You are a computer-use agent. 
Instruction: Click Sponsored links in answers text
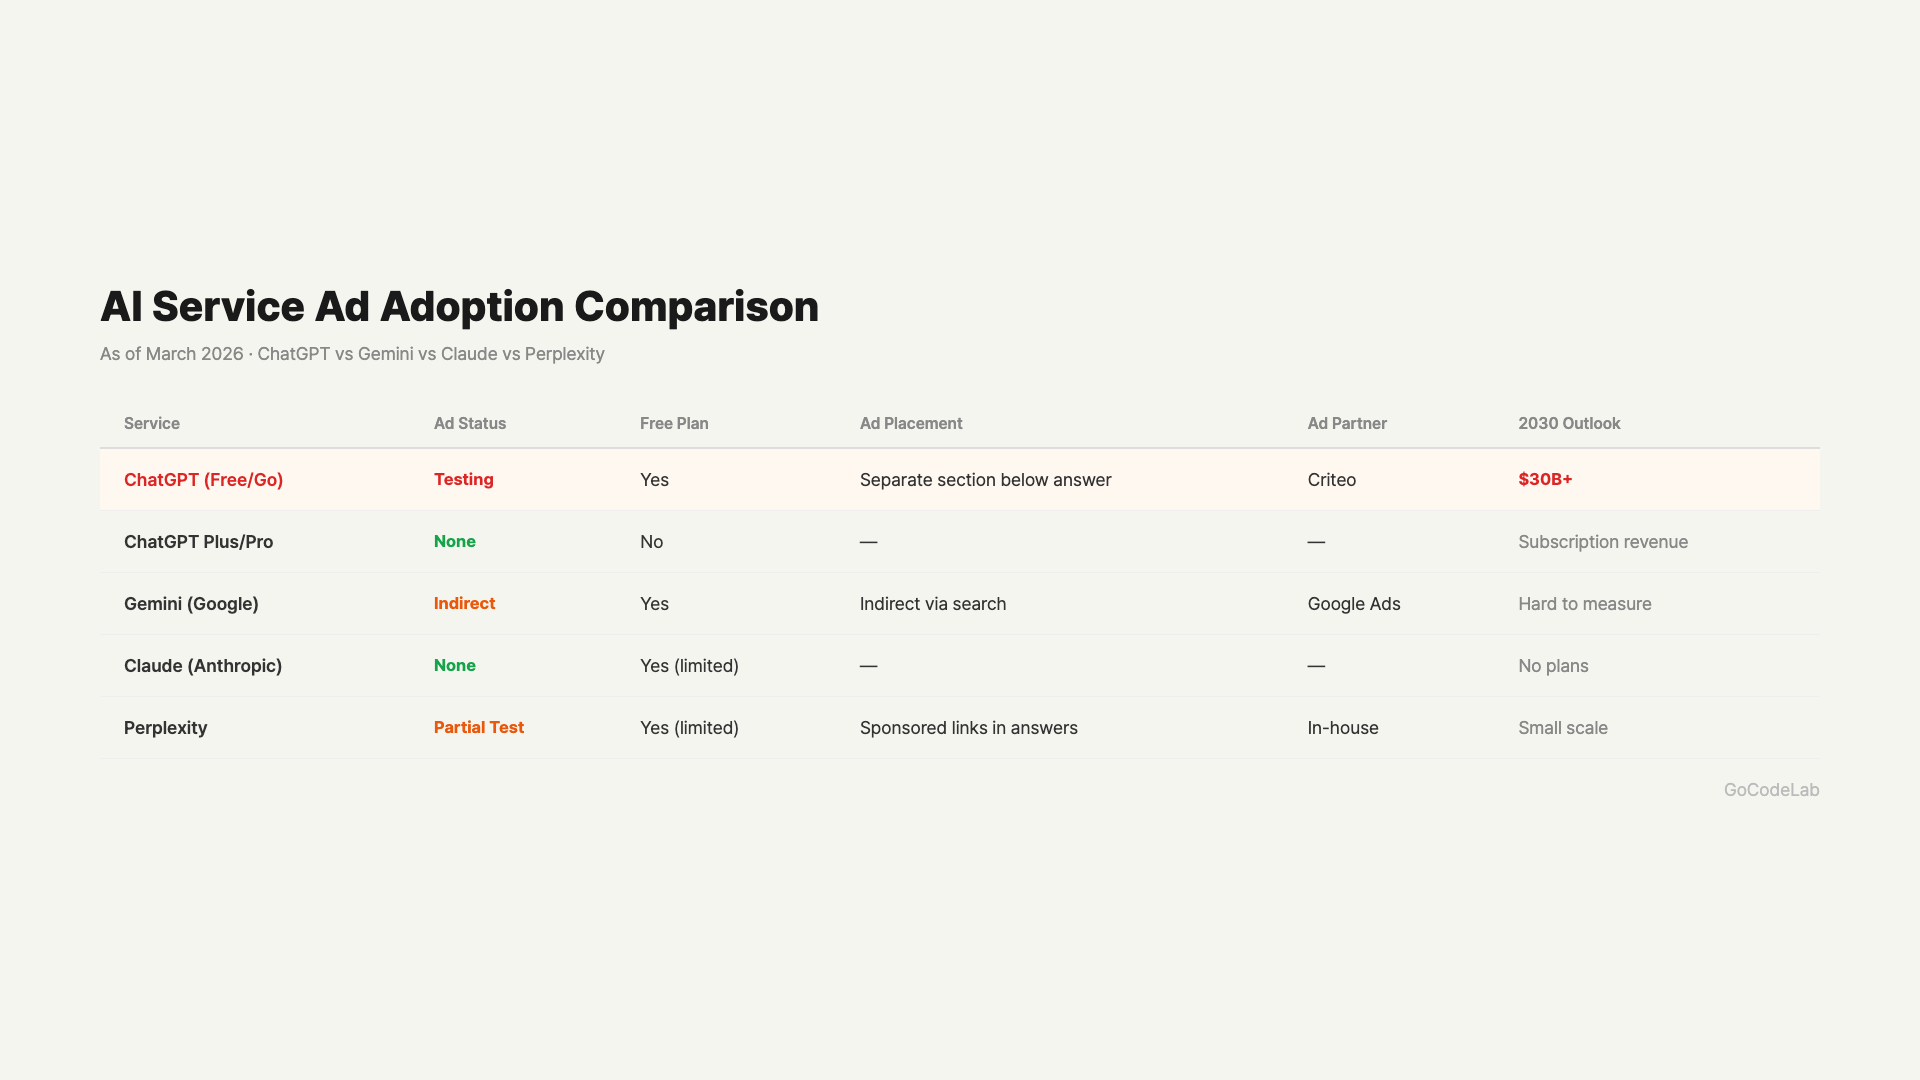click(x=968, y=728)
